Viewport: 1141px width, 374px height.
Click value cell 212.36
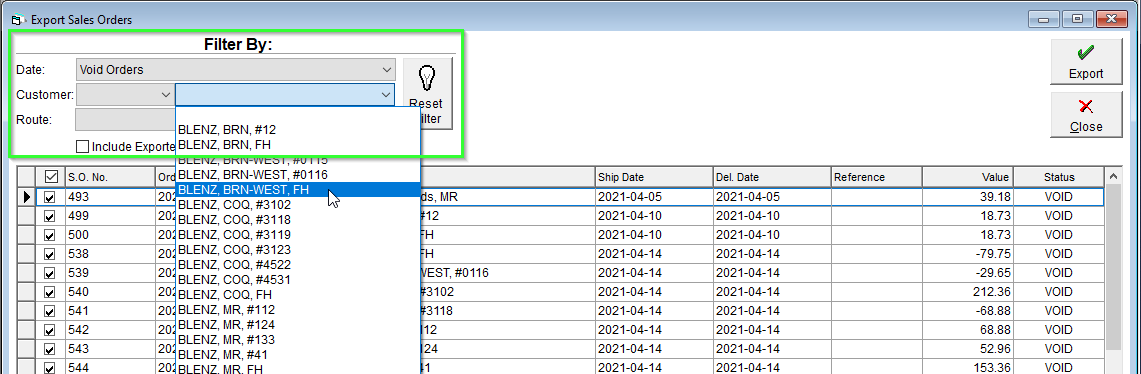click(968, 292)
